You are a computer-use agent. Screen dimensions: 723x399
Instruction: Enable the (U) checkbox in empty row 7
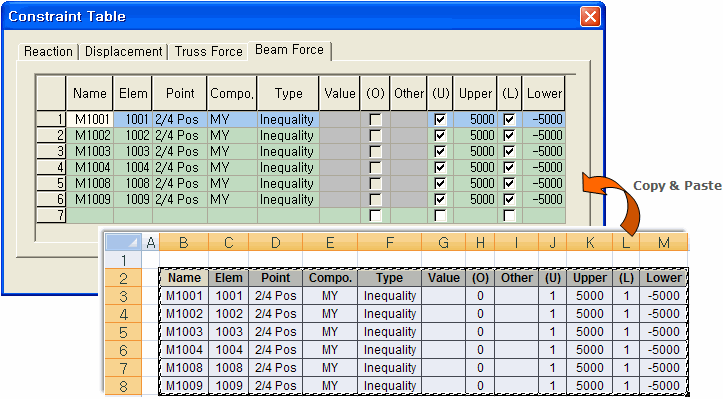tap(440, 215)
